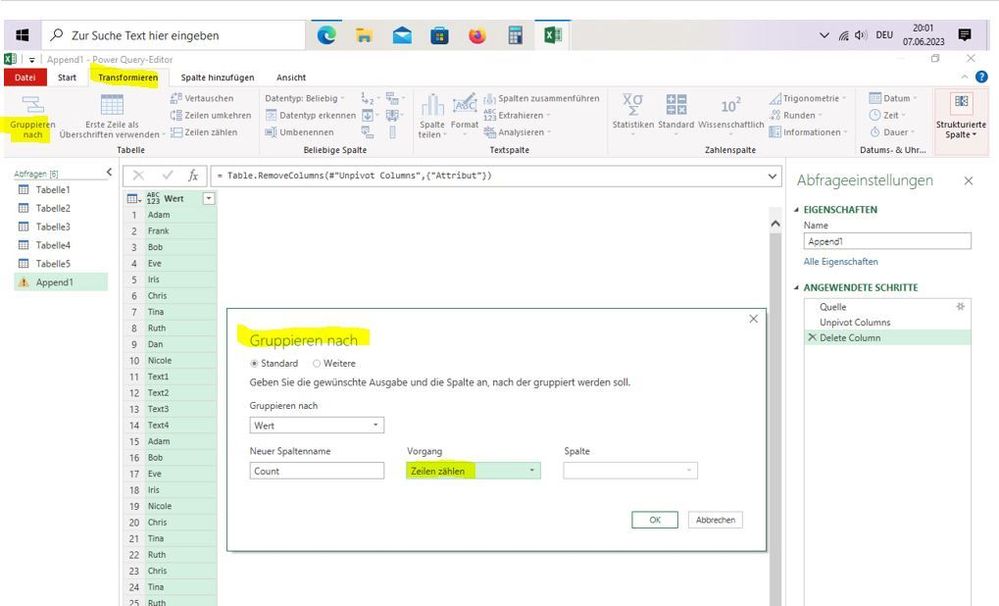The image size is (999, 606).
Task: Click Spalten zusammenführen
Action: (541, 98)
